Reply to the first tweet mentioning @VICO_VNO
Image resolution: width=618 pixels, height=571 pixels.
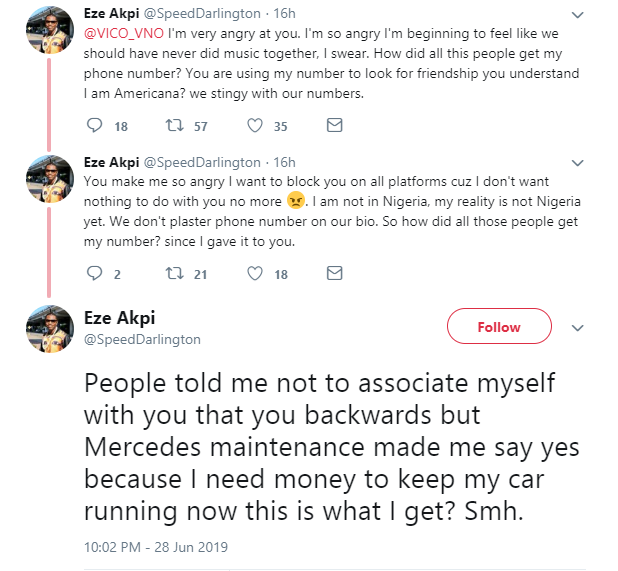(x=96, y=126)
